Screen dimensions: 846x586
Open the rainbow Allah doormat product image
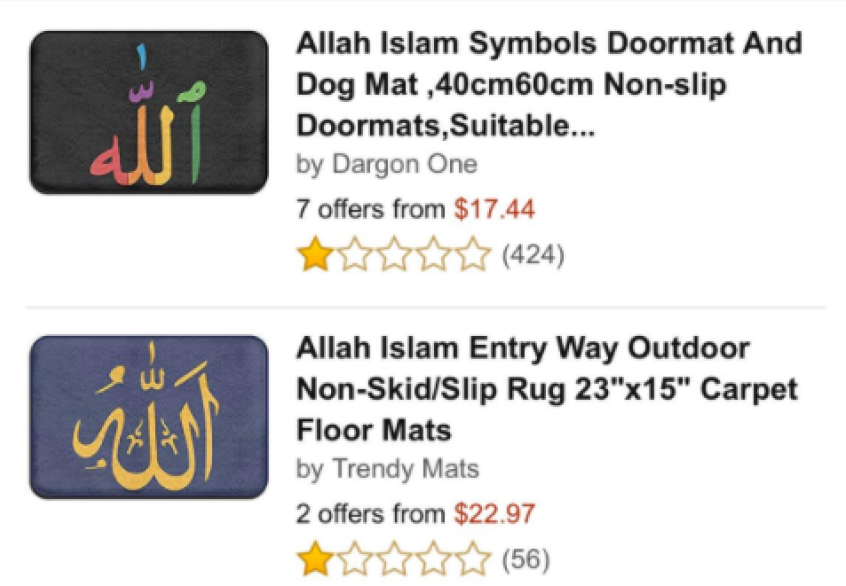[x=149, y=112]
